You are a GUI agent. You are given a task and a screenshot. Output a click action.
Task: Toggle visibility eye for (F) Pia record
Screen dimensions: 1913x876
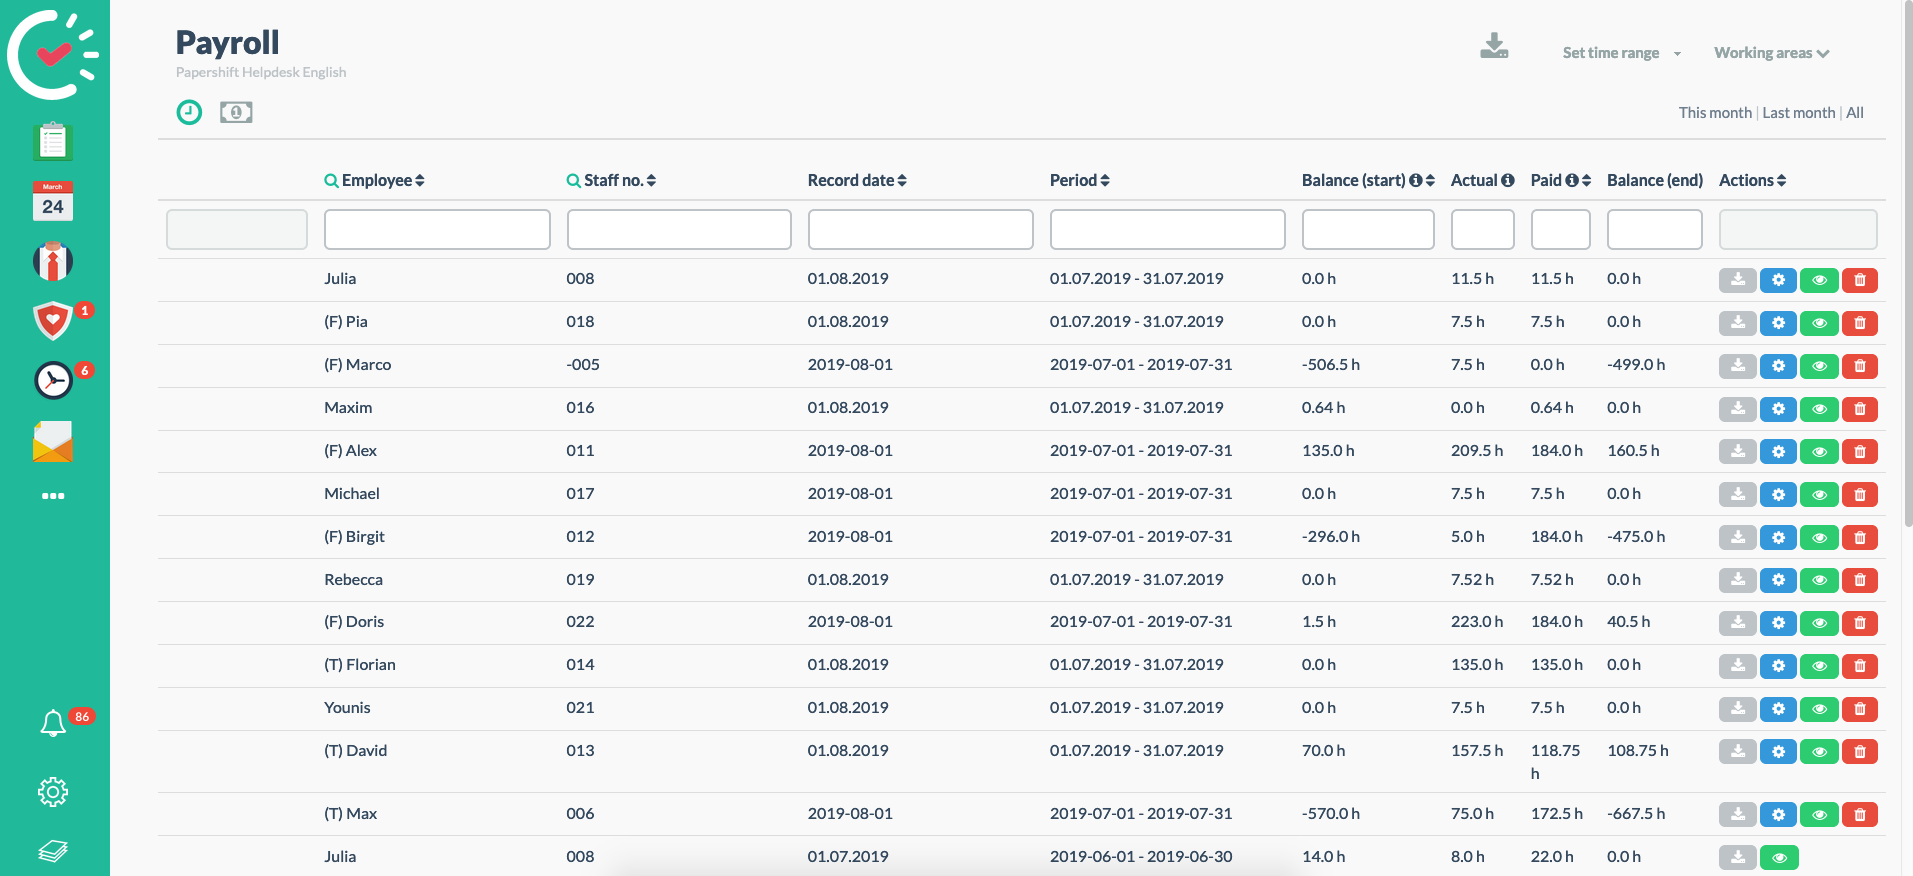tap(1819, 323)
